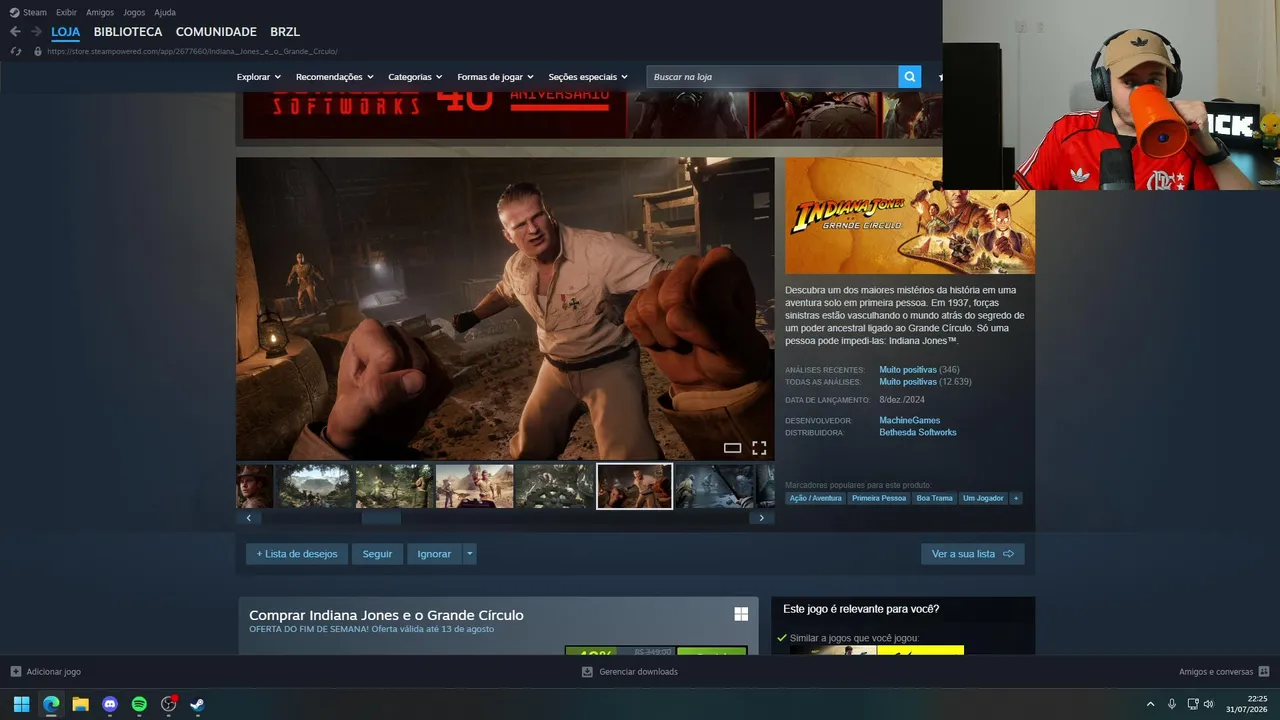Toggle theater mode on the screenshot viewer
The image size is (1280, 720).
point(732,448)
